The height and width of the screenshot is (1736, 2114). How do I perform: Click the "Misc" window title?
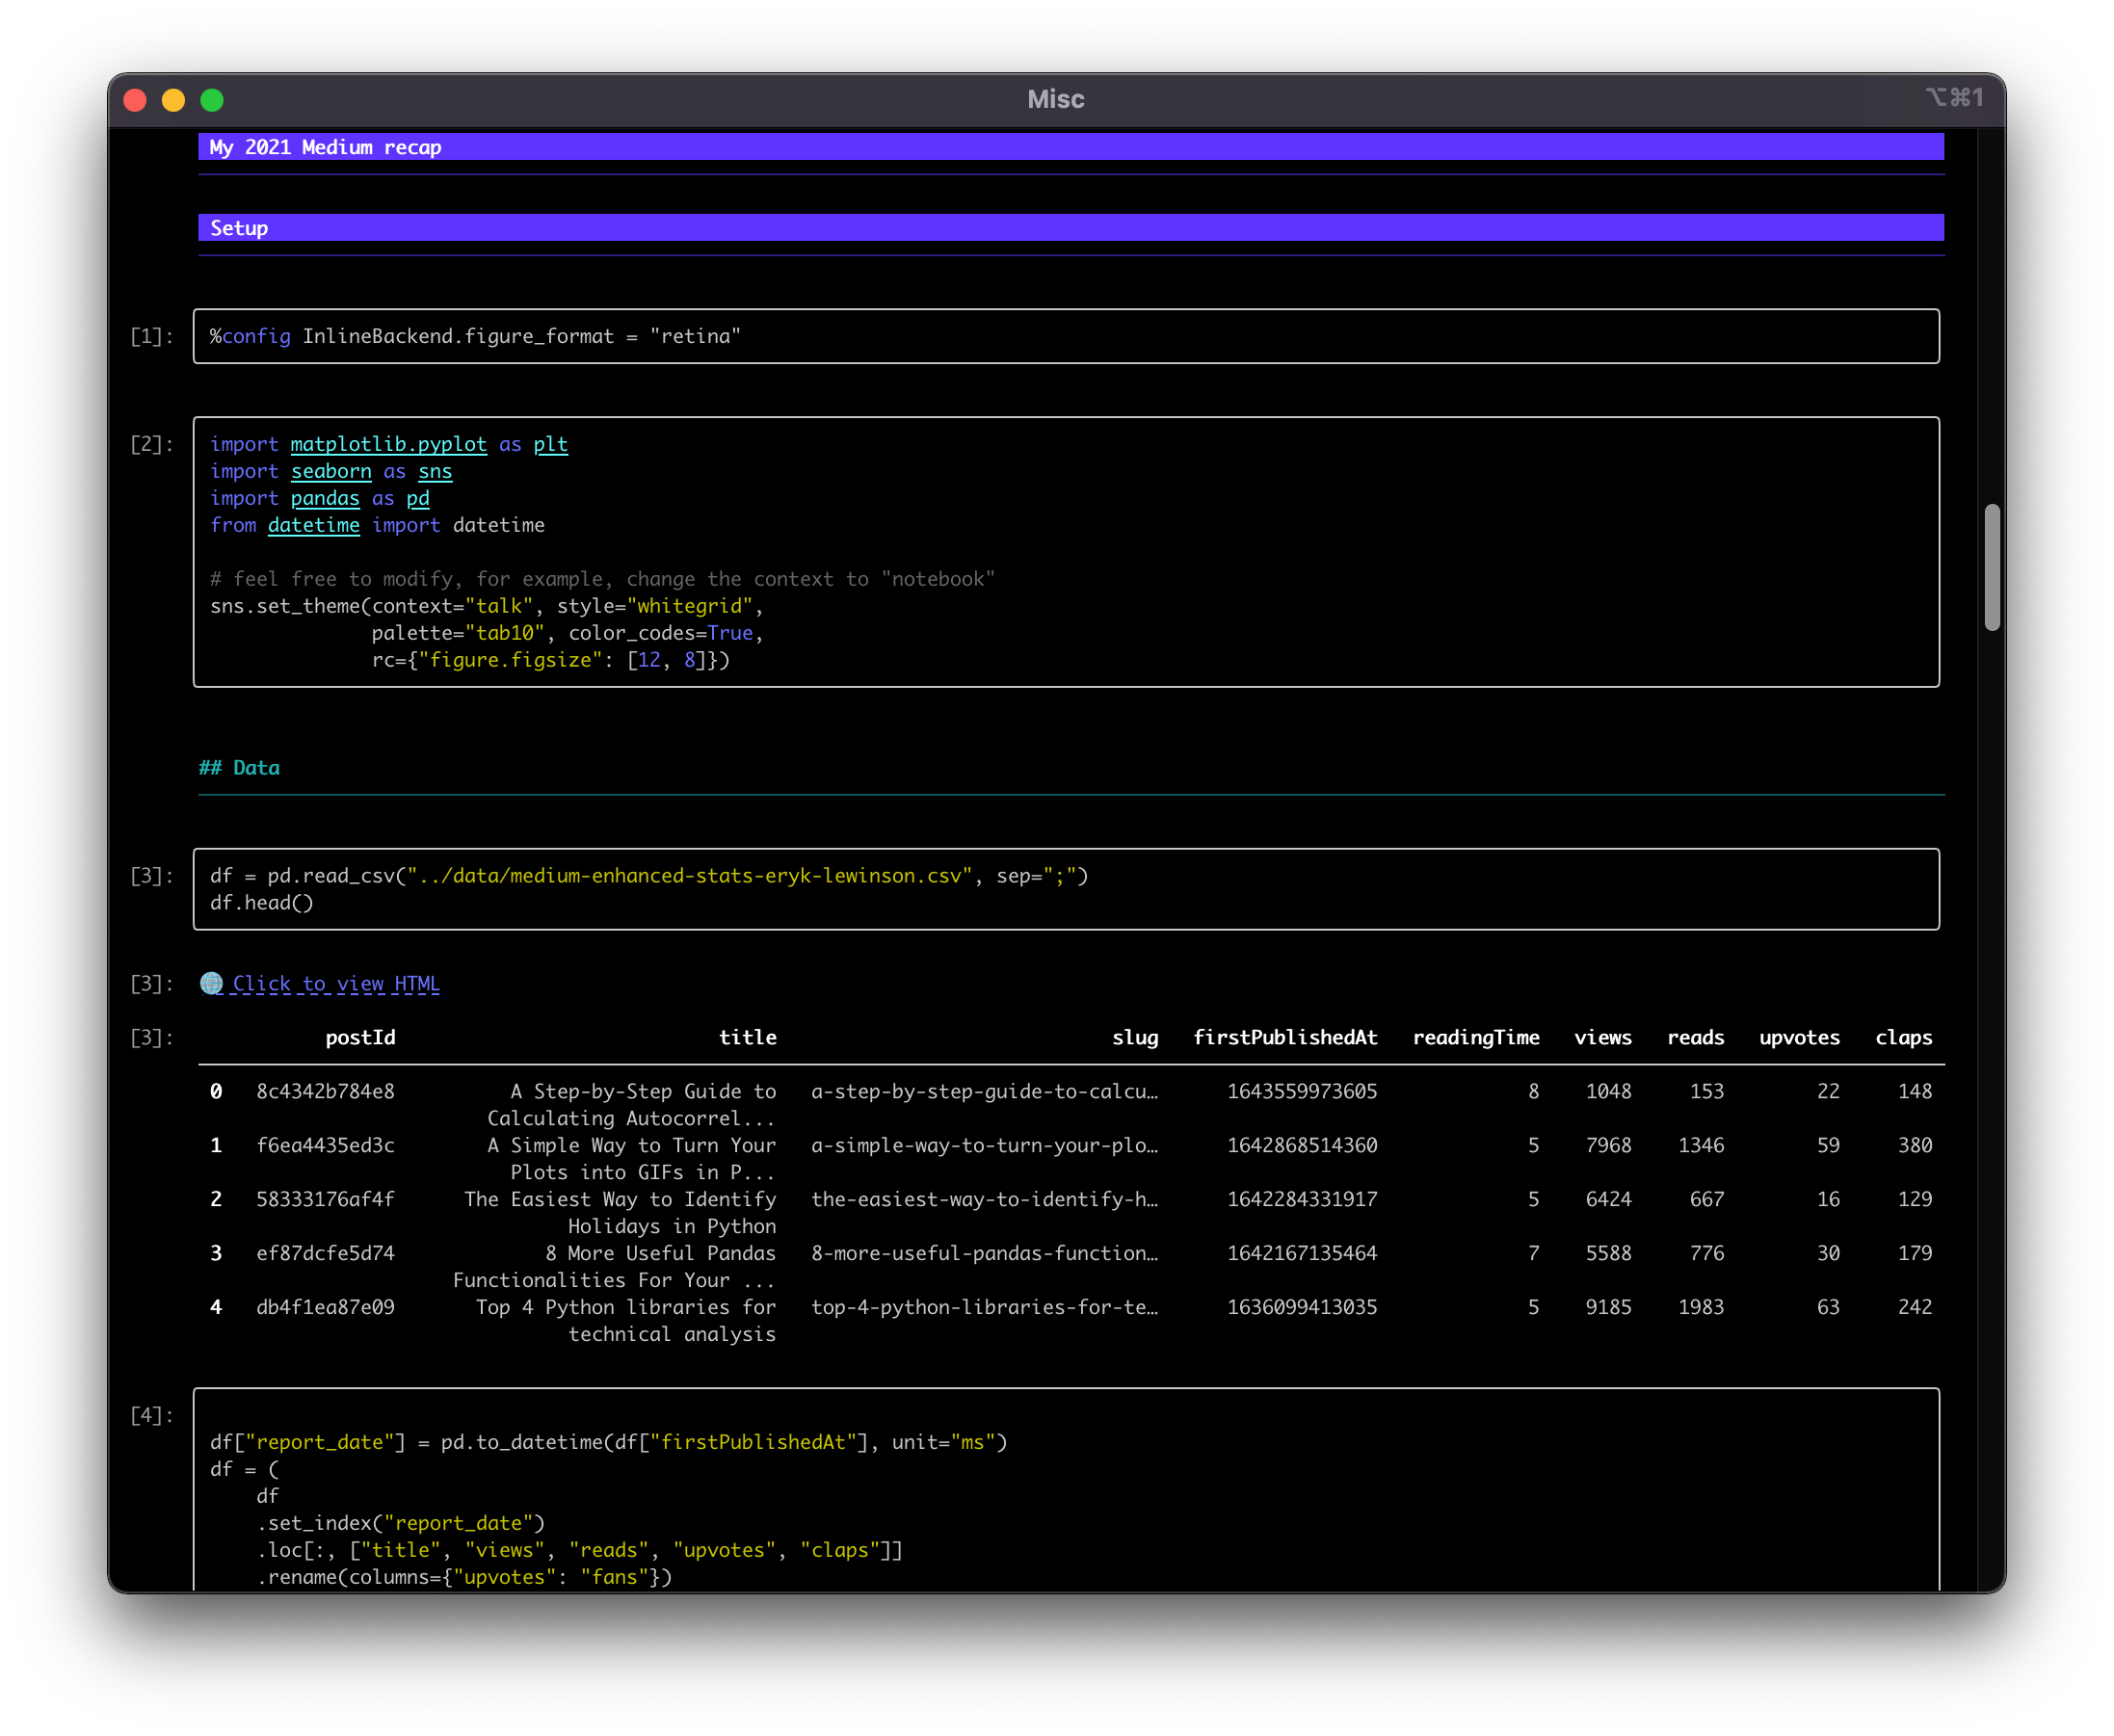point(1056,99)
